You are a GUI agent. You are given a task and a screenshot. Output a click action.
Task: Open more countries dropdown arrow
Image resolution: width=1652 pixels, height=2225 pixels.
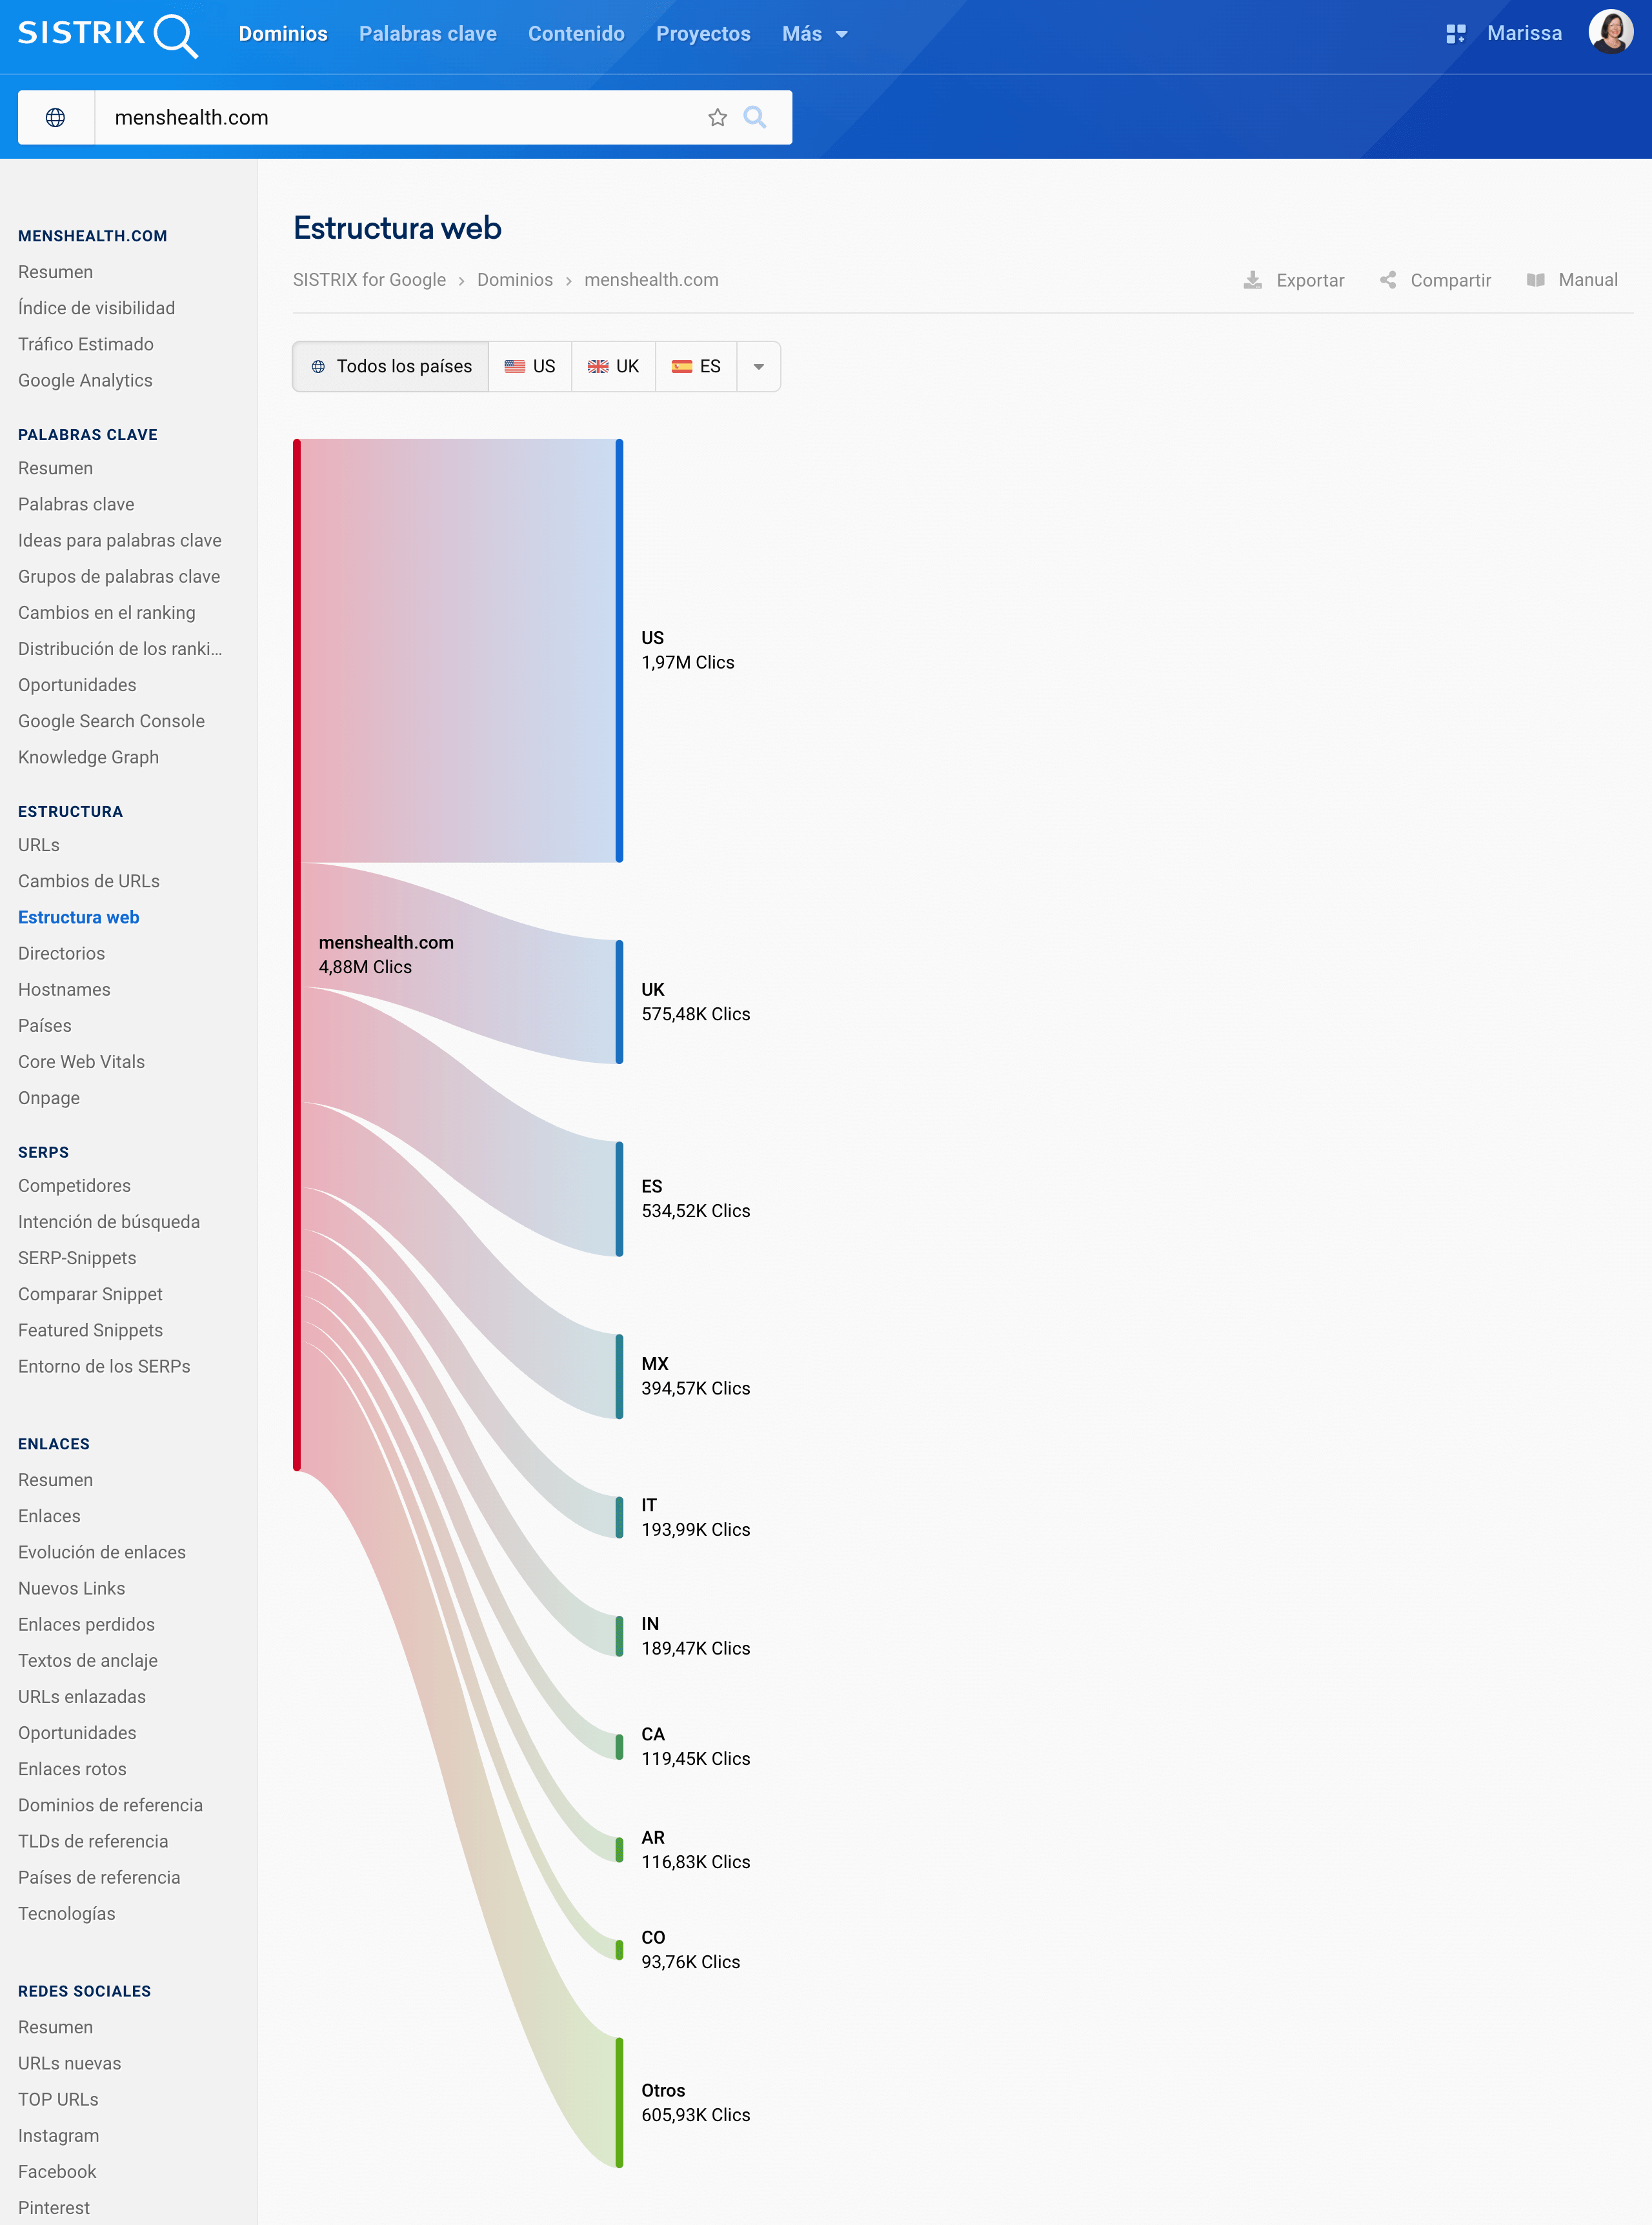click(759, 367)
